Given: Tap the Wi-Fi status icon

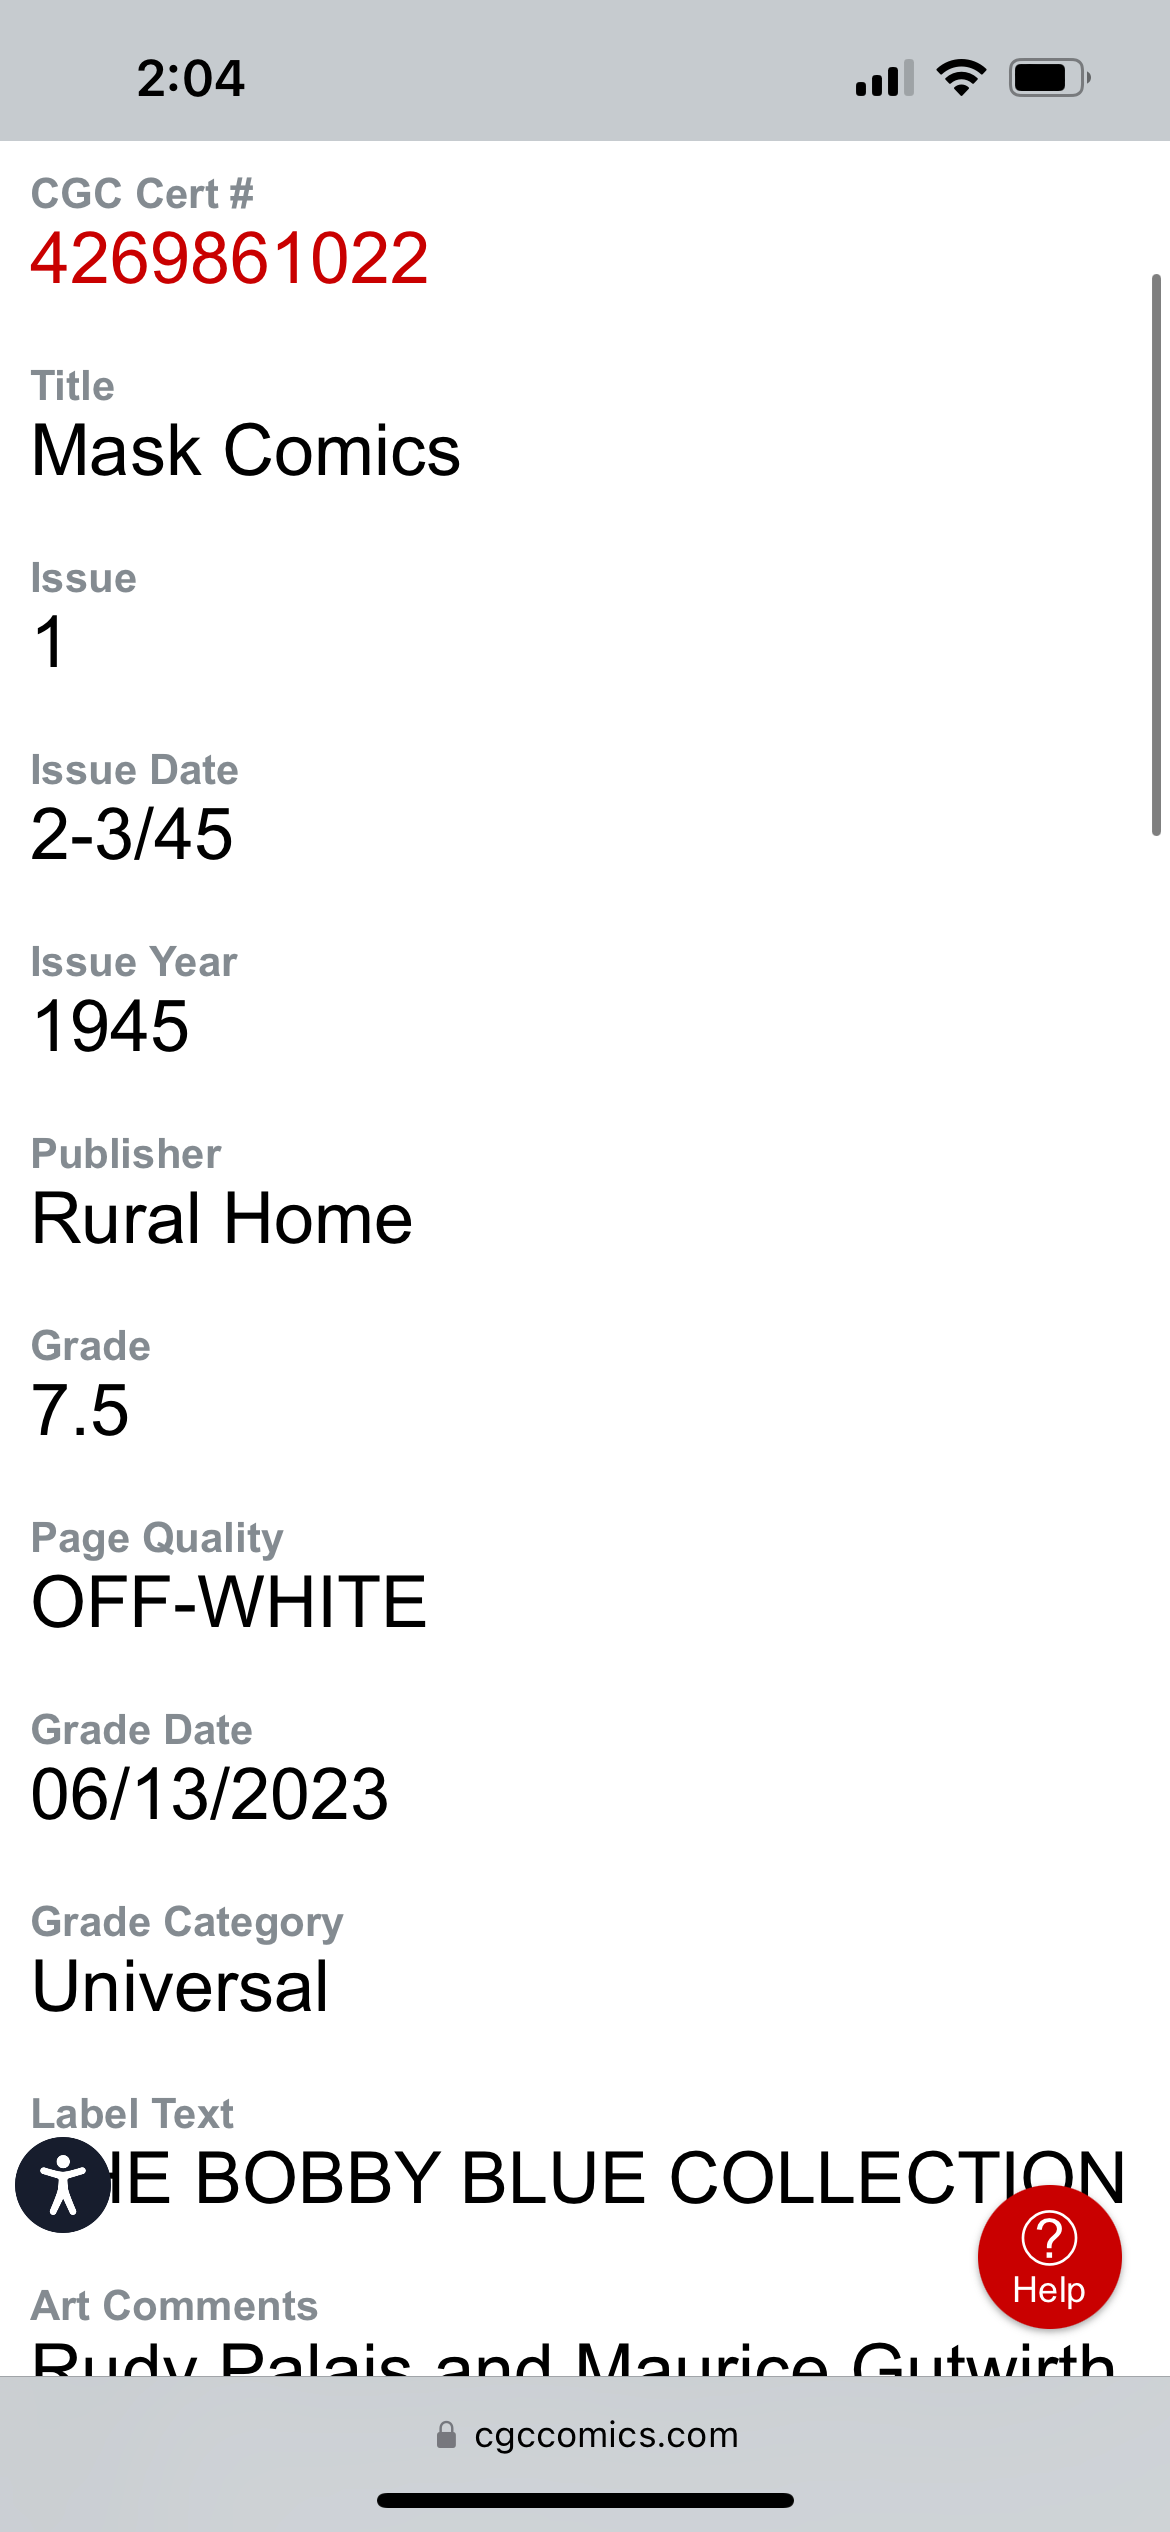Looking at the screenshot, I should [961, 78].
